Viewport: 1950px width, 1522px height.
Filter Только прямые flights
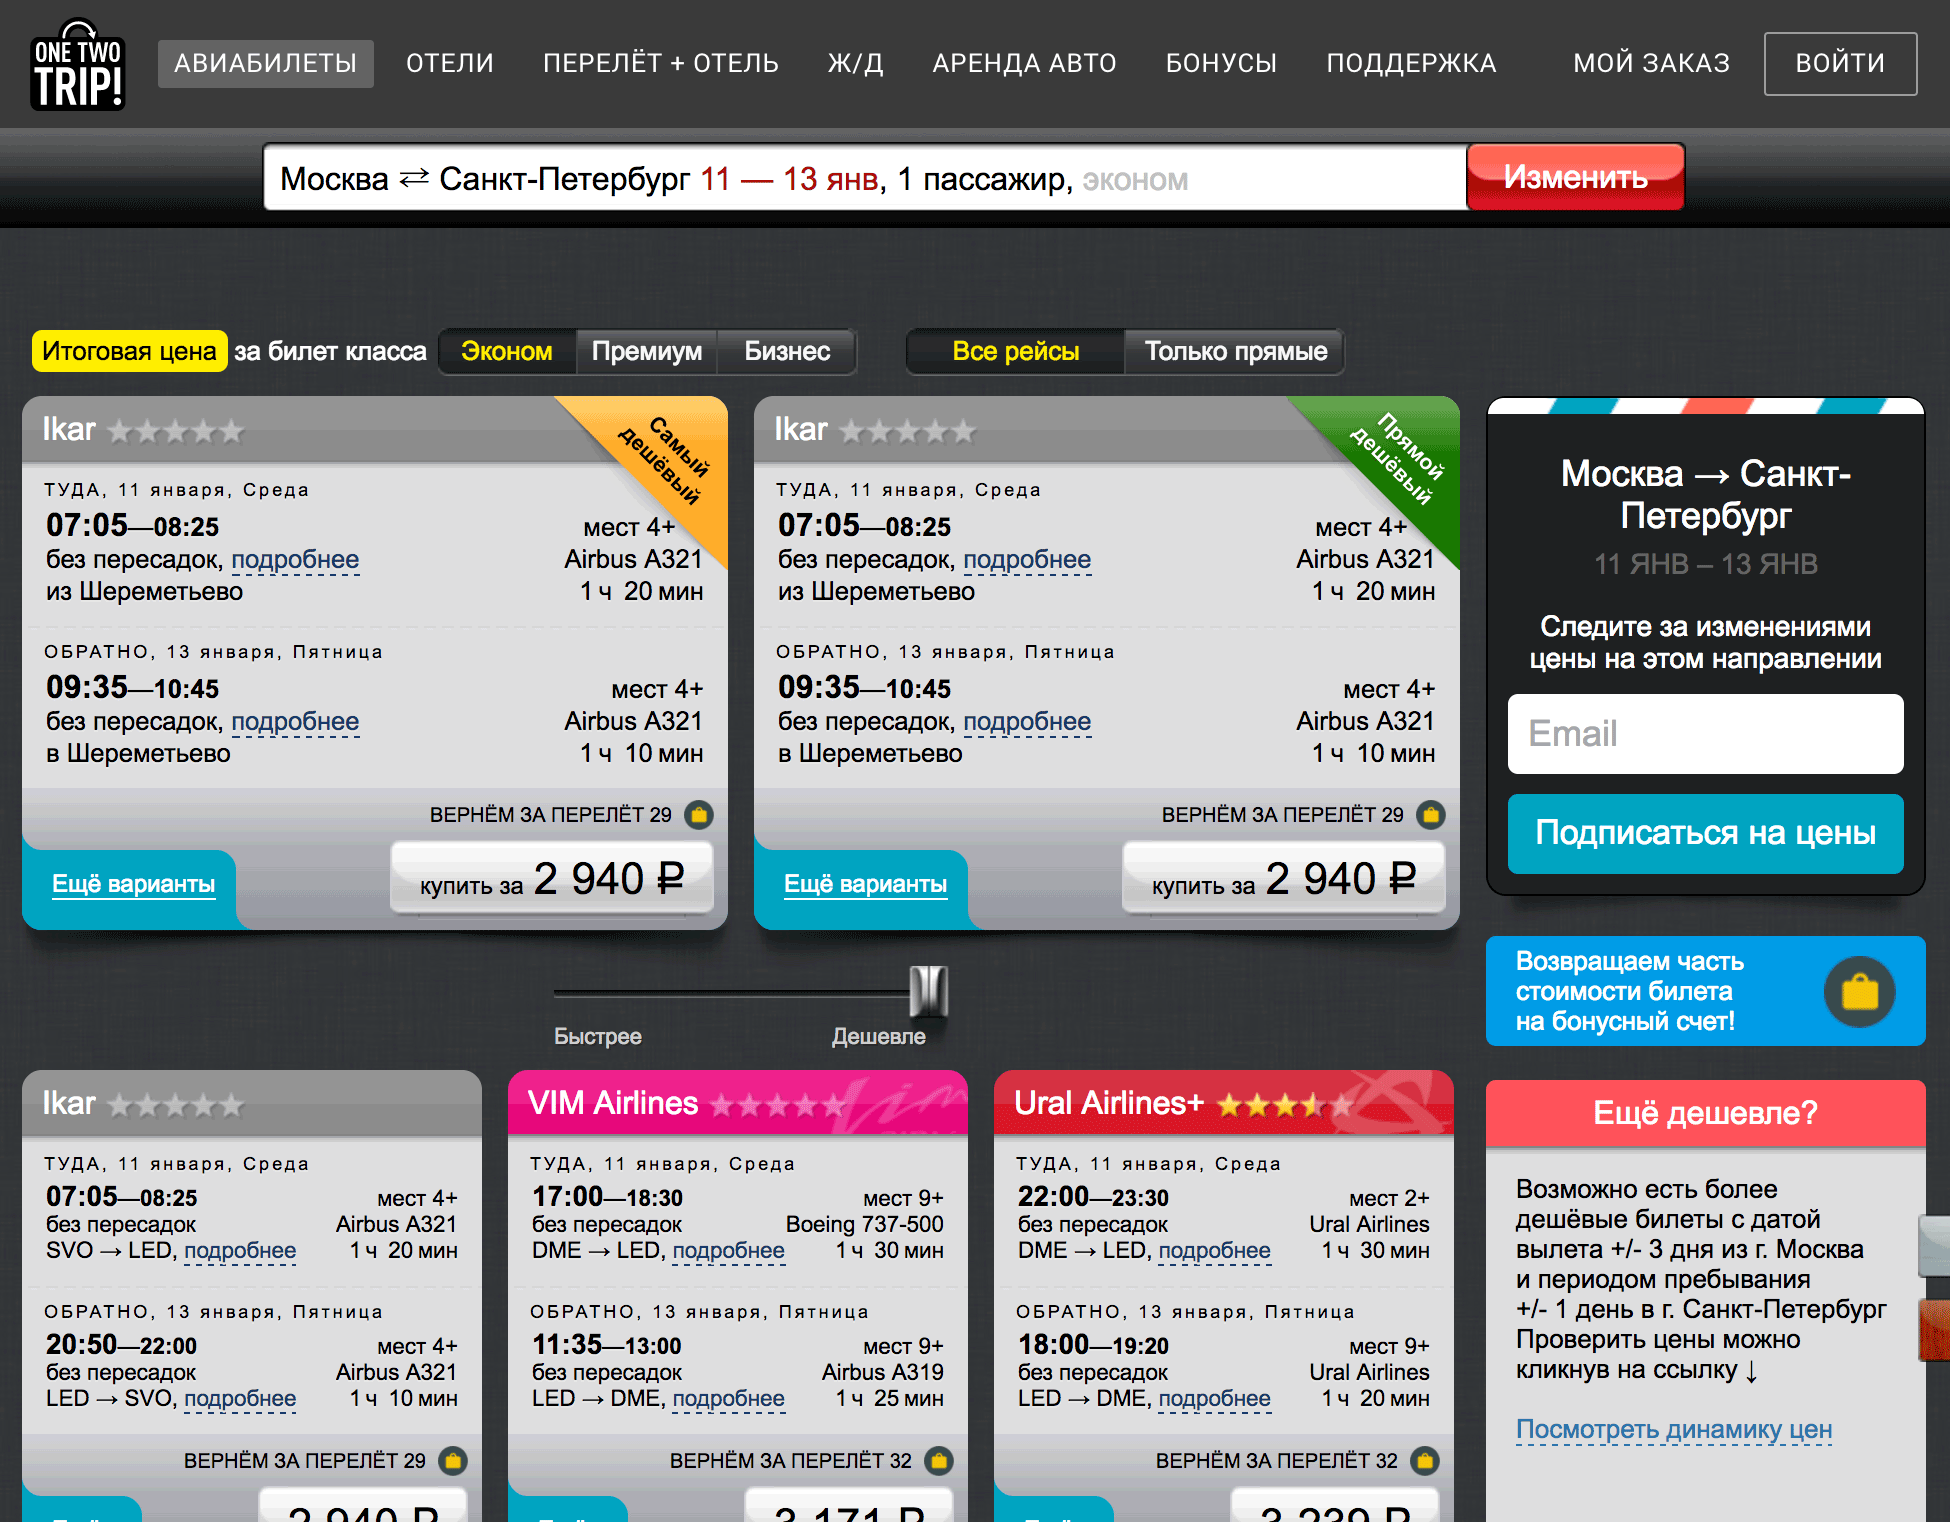coord(1236,351)
